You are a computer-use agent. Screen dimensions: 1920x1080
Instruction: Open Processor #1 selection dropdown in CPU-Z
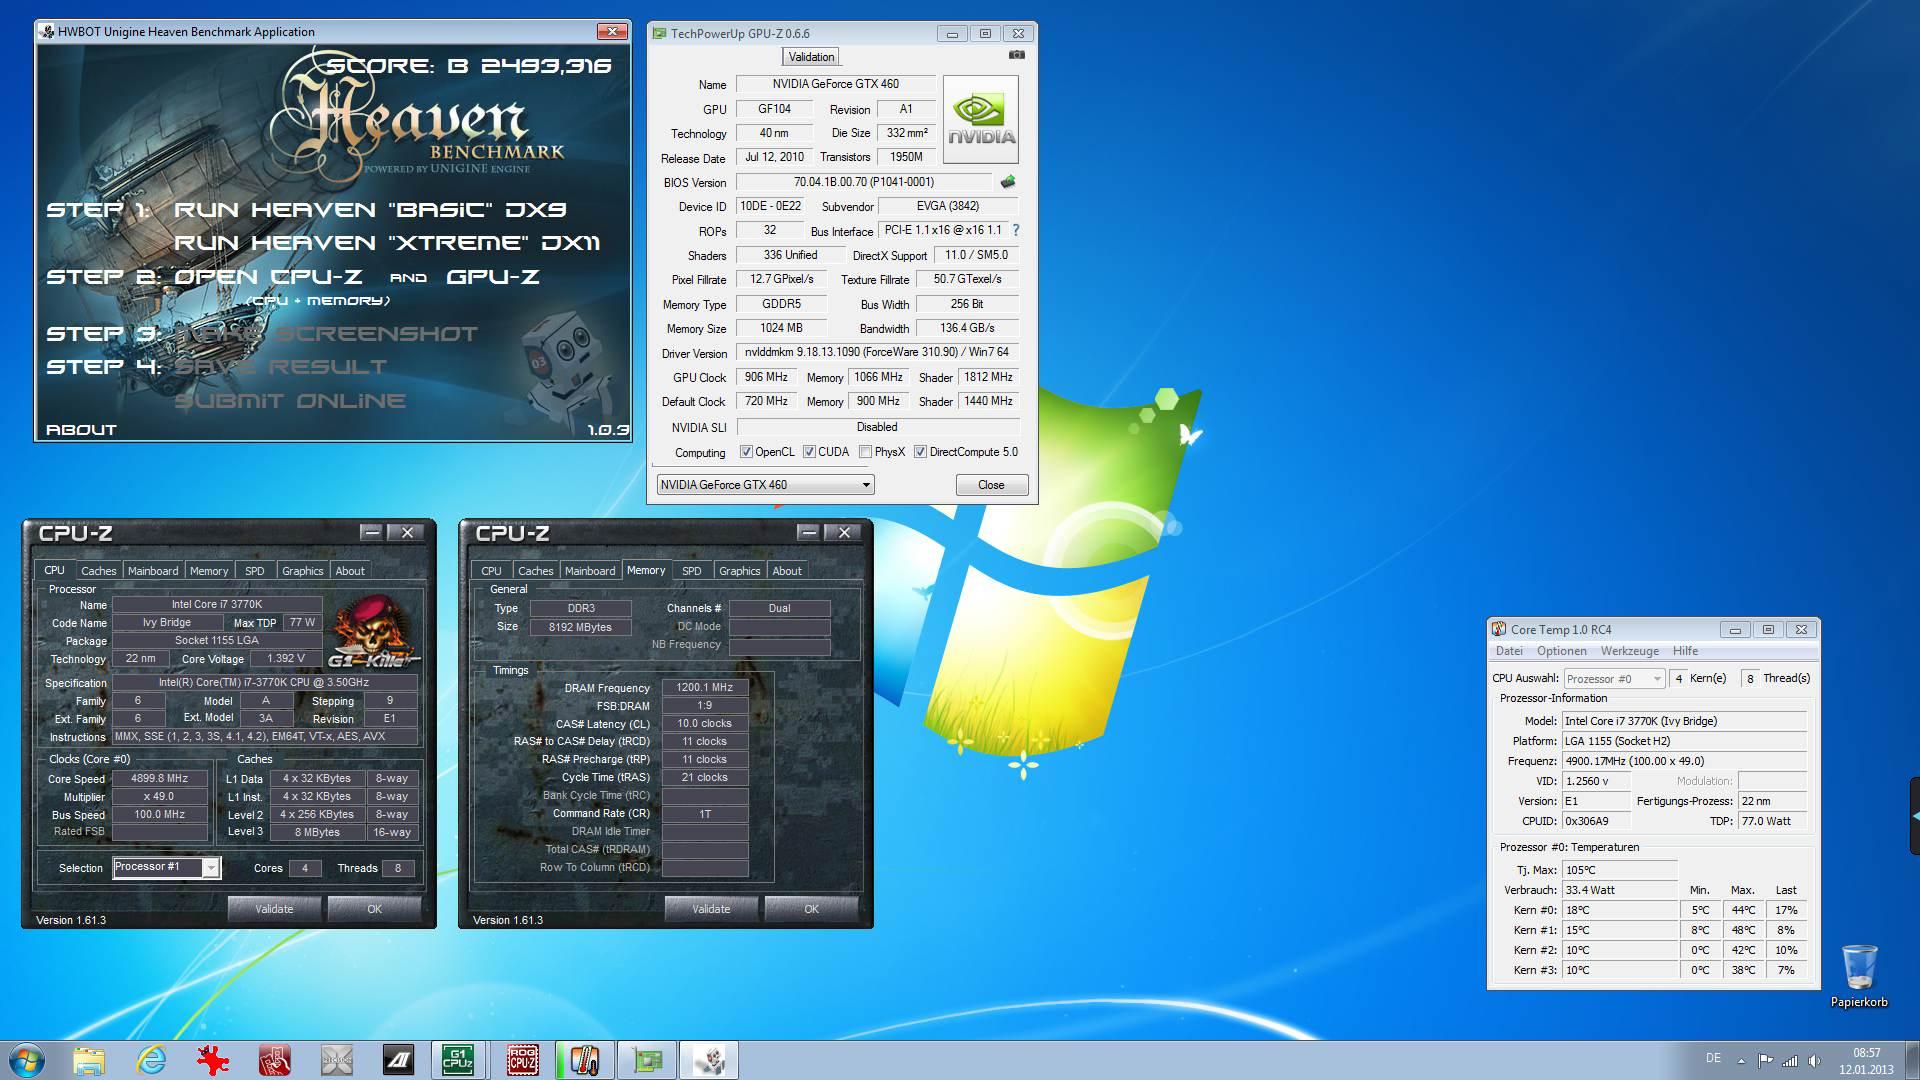166,867
